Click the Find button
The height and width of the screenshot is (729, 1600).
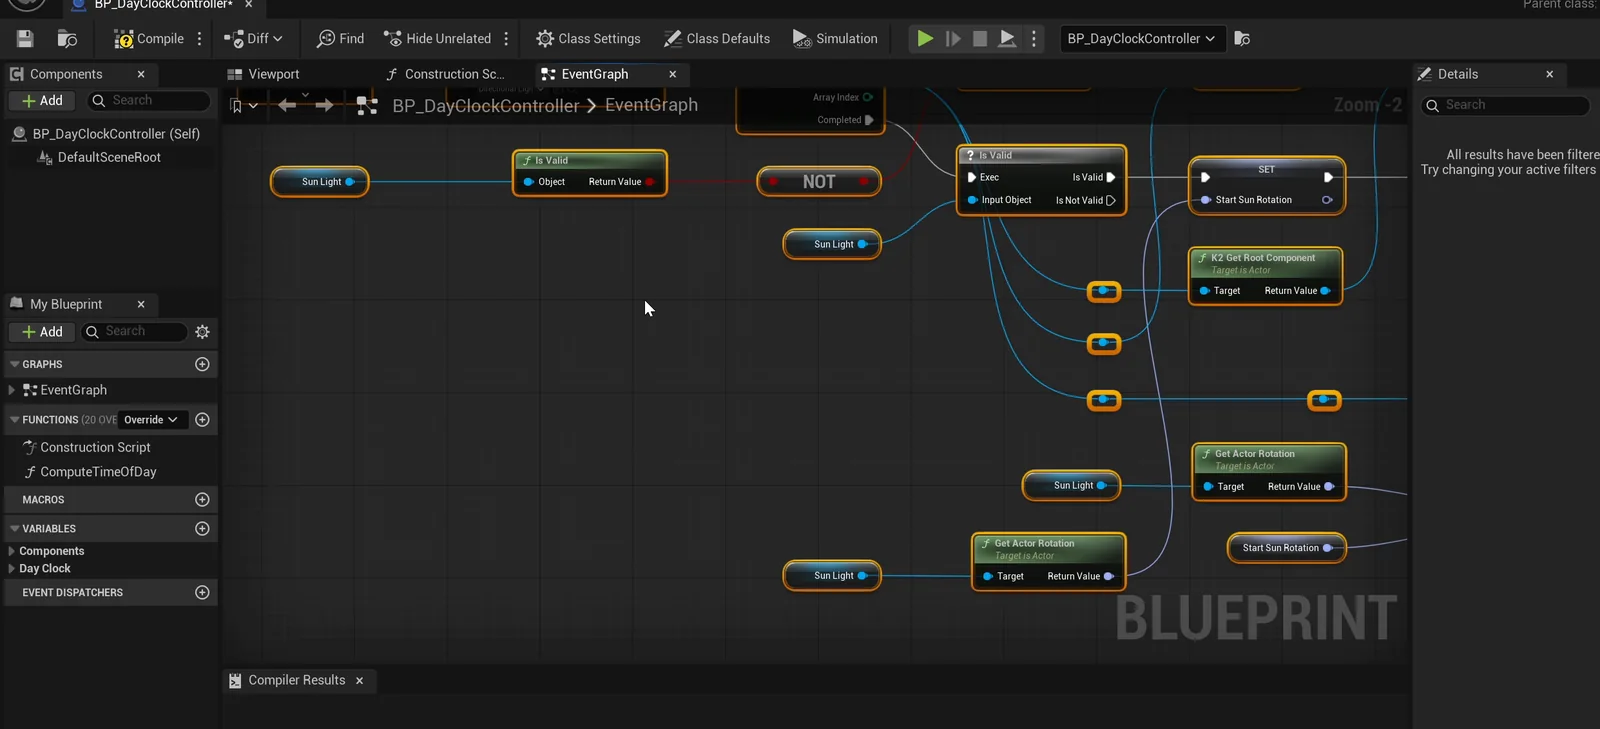[340, 39]
